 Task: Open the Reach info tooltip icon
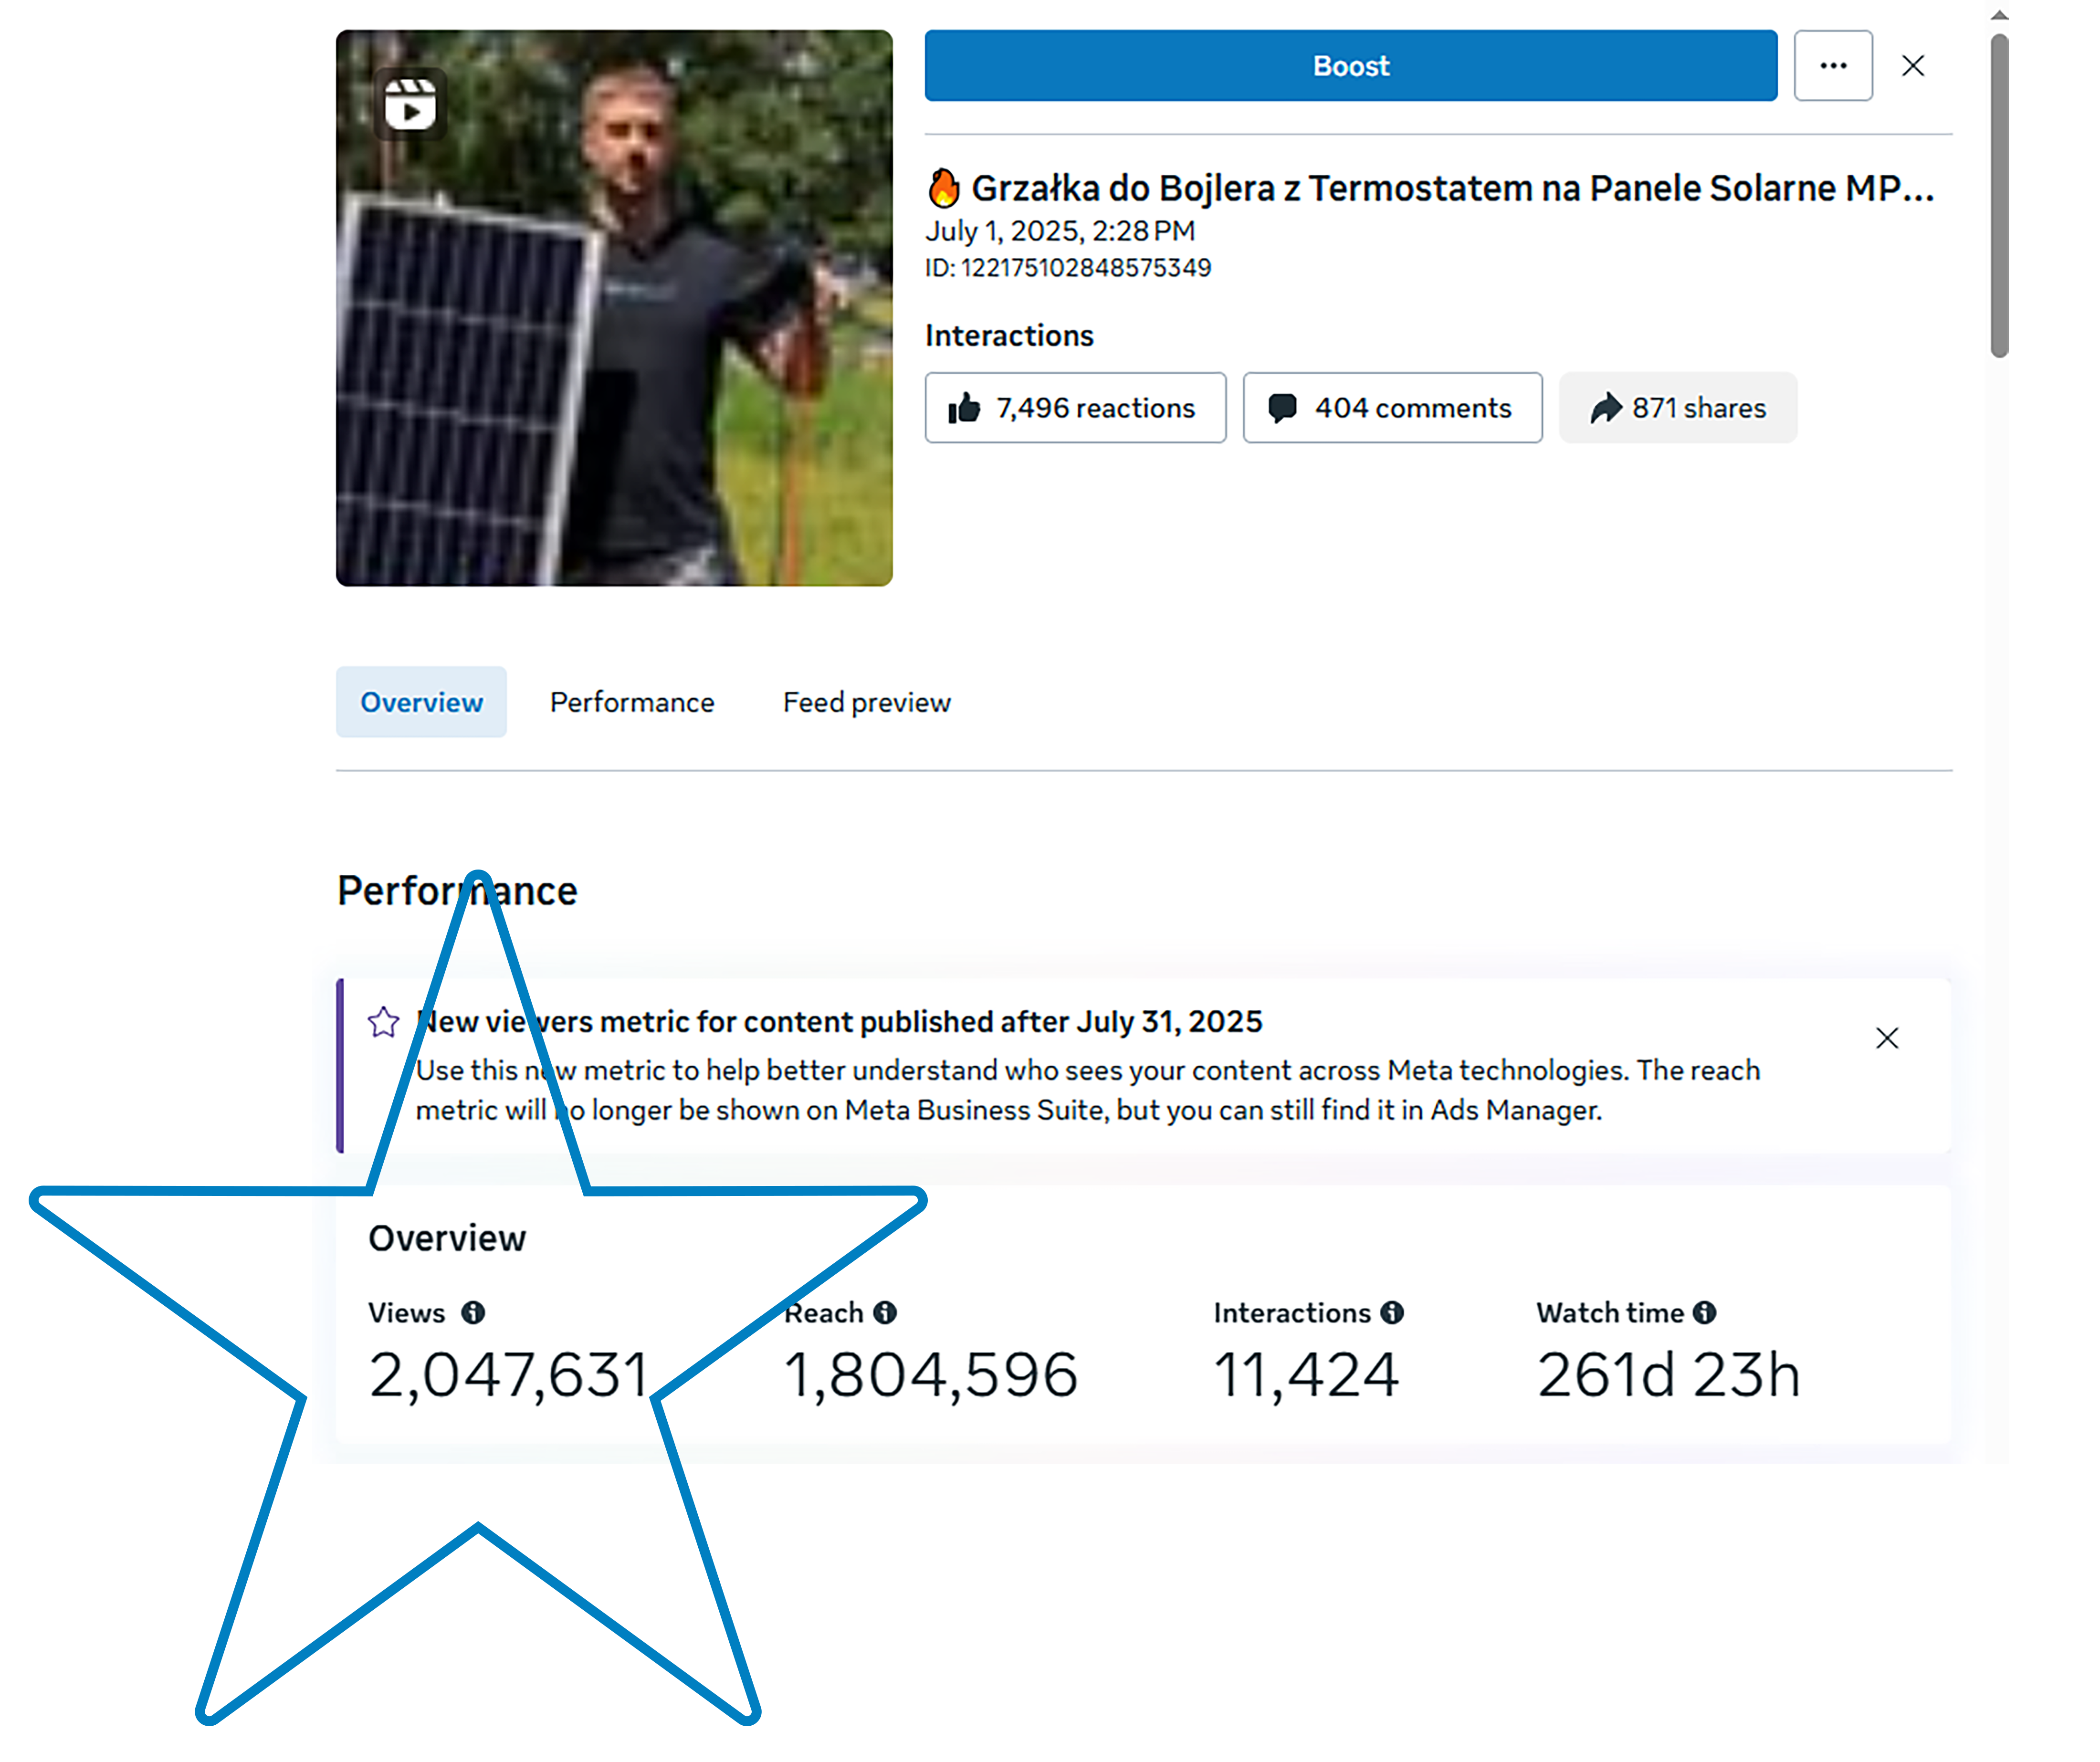pyautogui.click(x=886, y=1313)
